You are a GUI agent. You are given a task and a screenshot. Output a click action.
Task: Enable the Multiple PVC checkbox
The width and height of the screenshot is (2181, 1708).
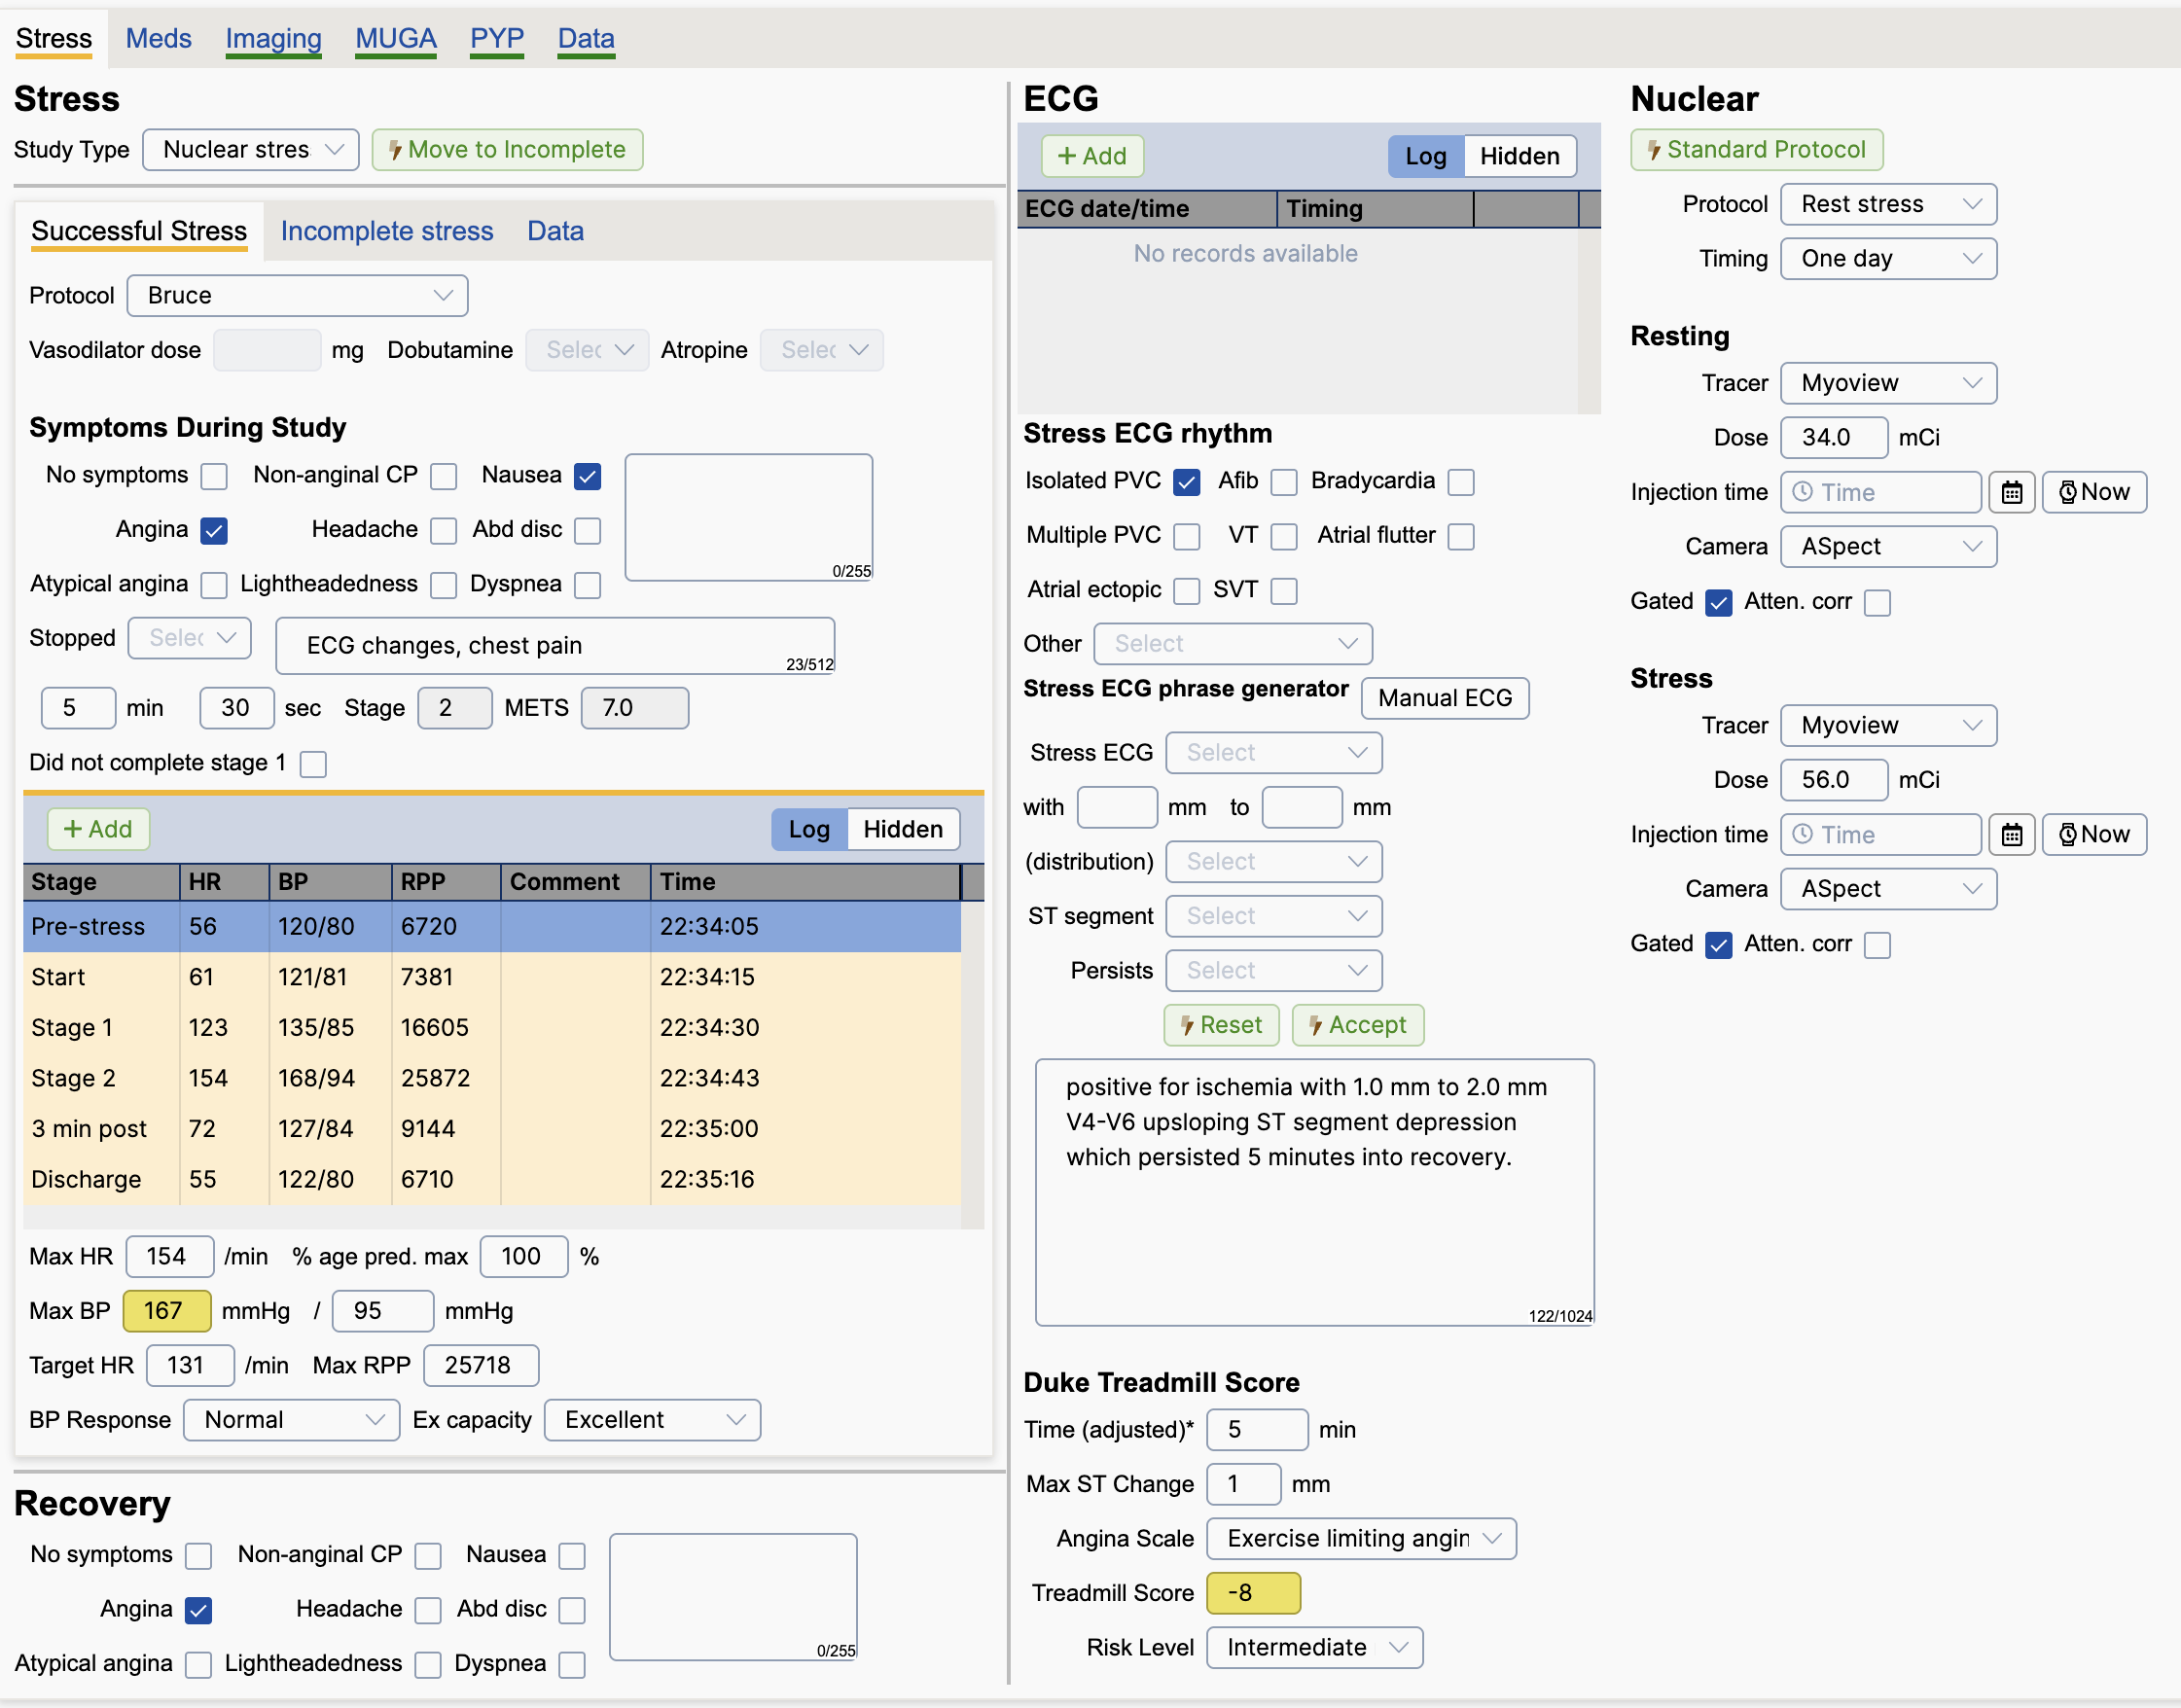pos(1187,537)
